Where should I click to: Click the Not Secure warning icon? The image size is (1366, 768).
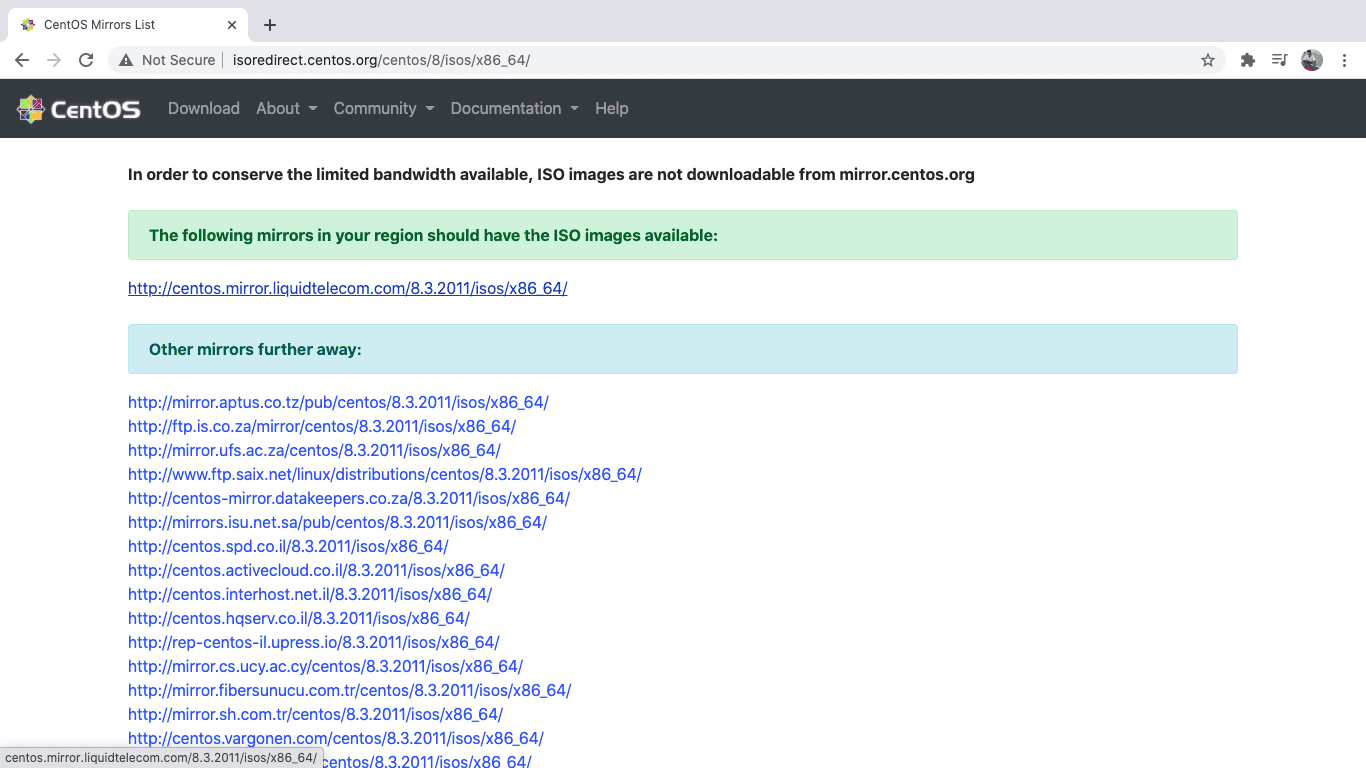(x=126, y=60)
